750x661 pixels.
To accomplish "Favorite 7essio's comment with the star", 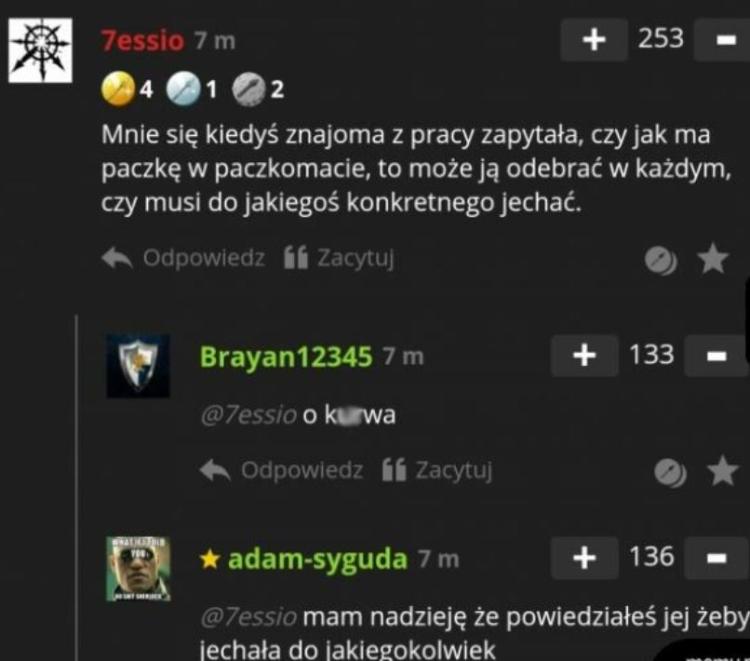I will click(x=713, y=258).
